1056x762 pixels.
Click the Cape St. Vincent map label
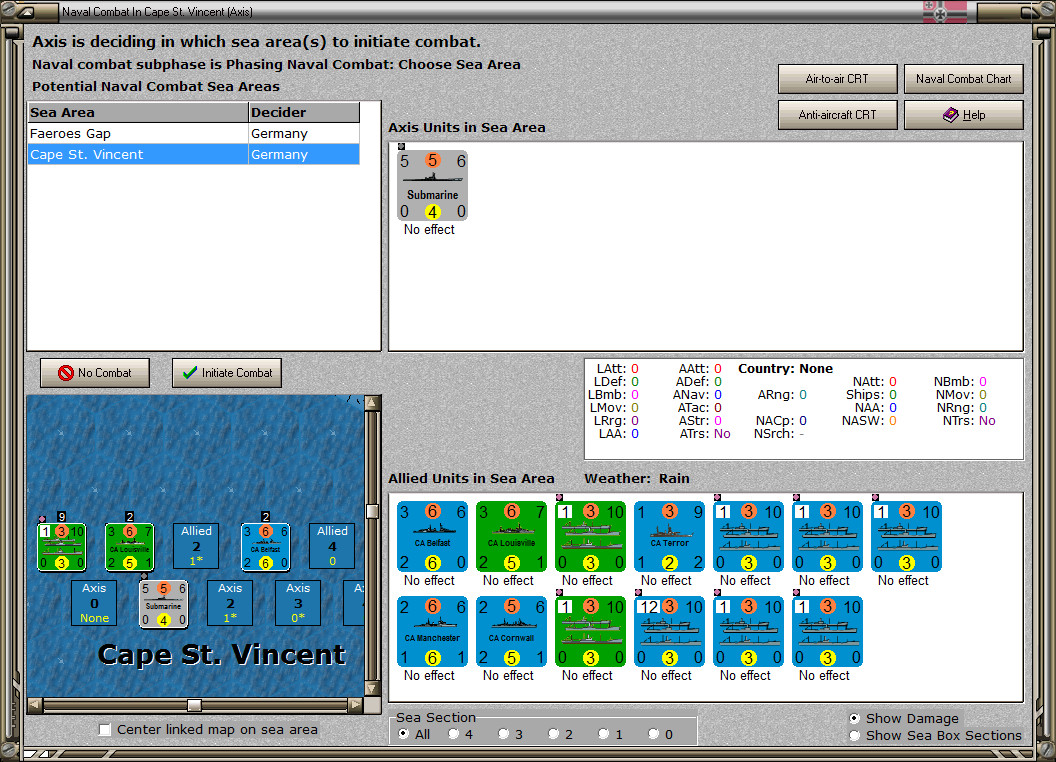coord(222,654)
